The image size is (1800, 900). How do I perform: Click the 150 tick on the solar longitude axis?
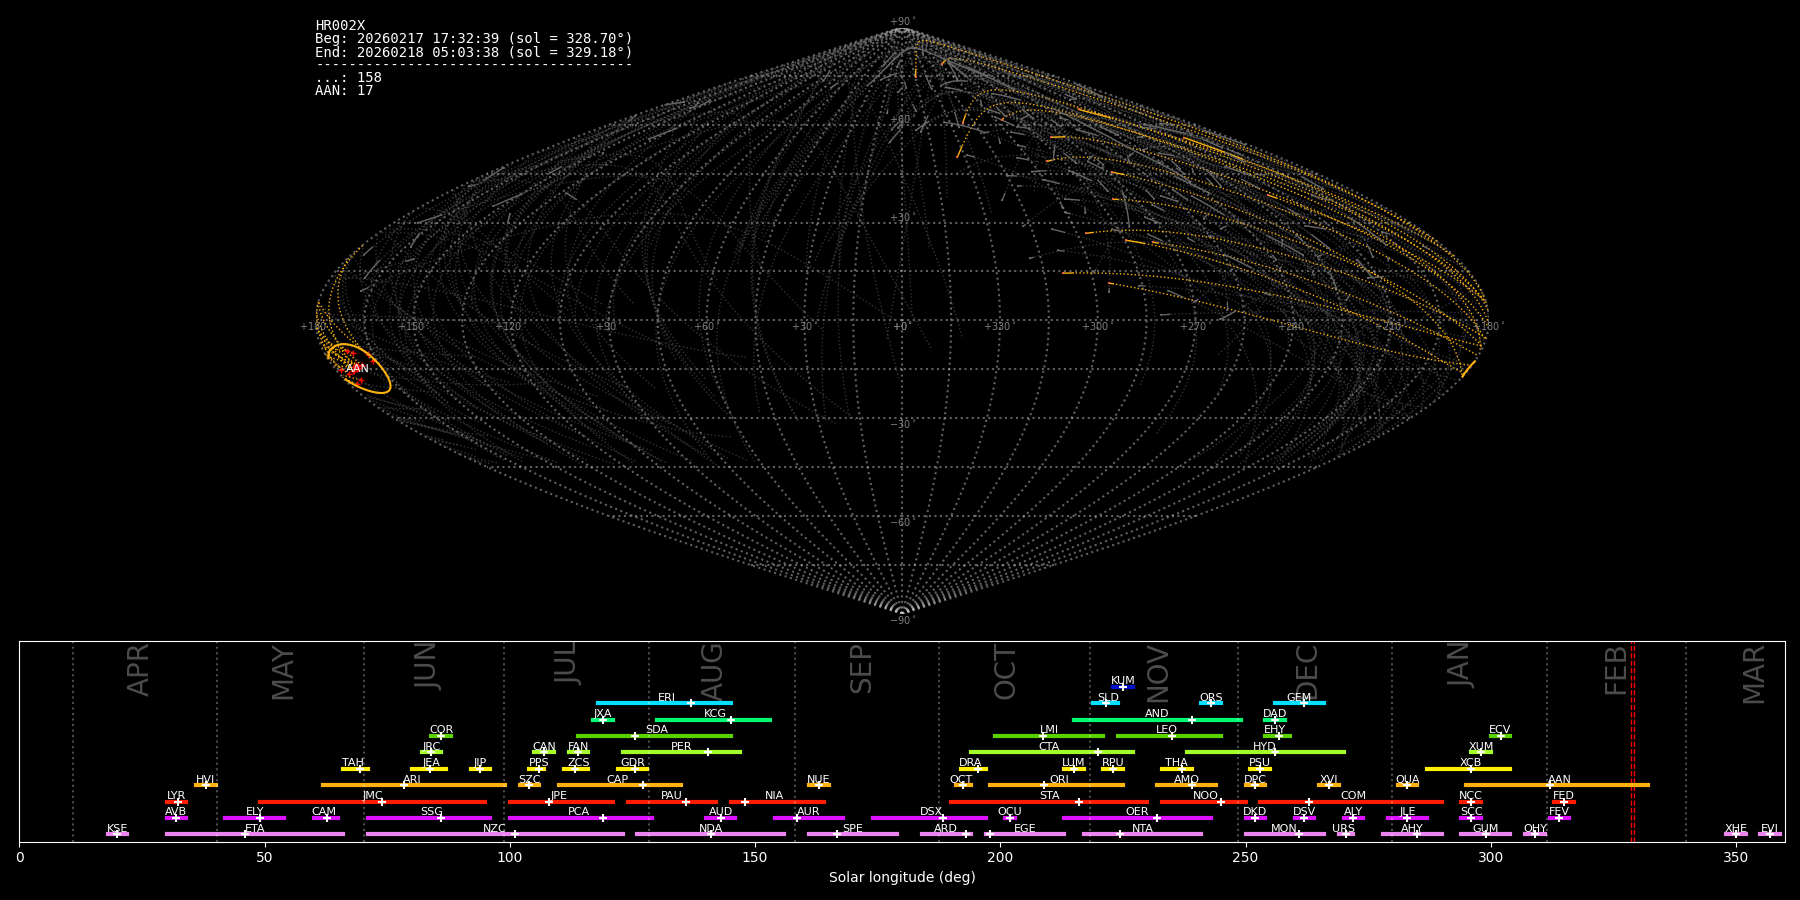point(755,857)
